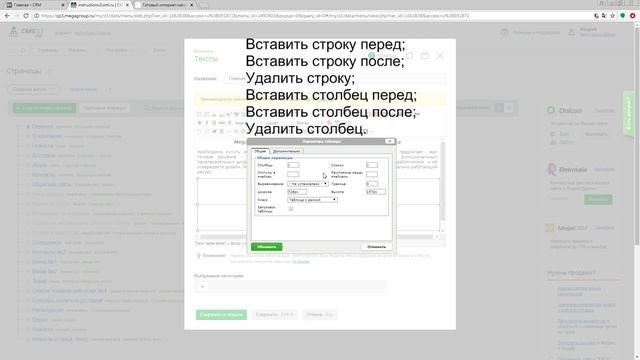Viewport: 640px width, 360px height.
Task: Close the Тексты popup window
Action: coord(440,56)
